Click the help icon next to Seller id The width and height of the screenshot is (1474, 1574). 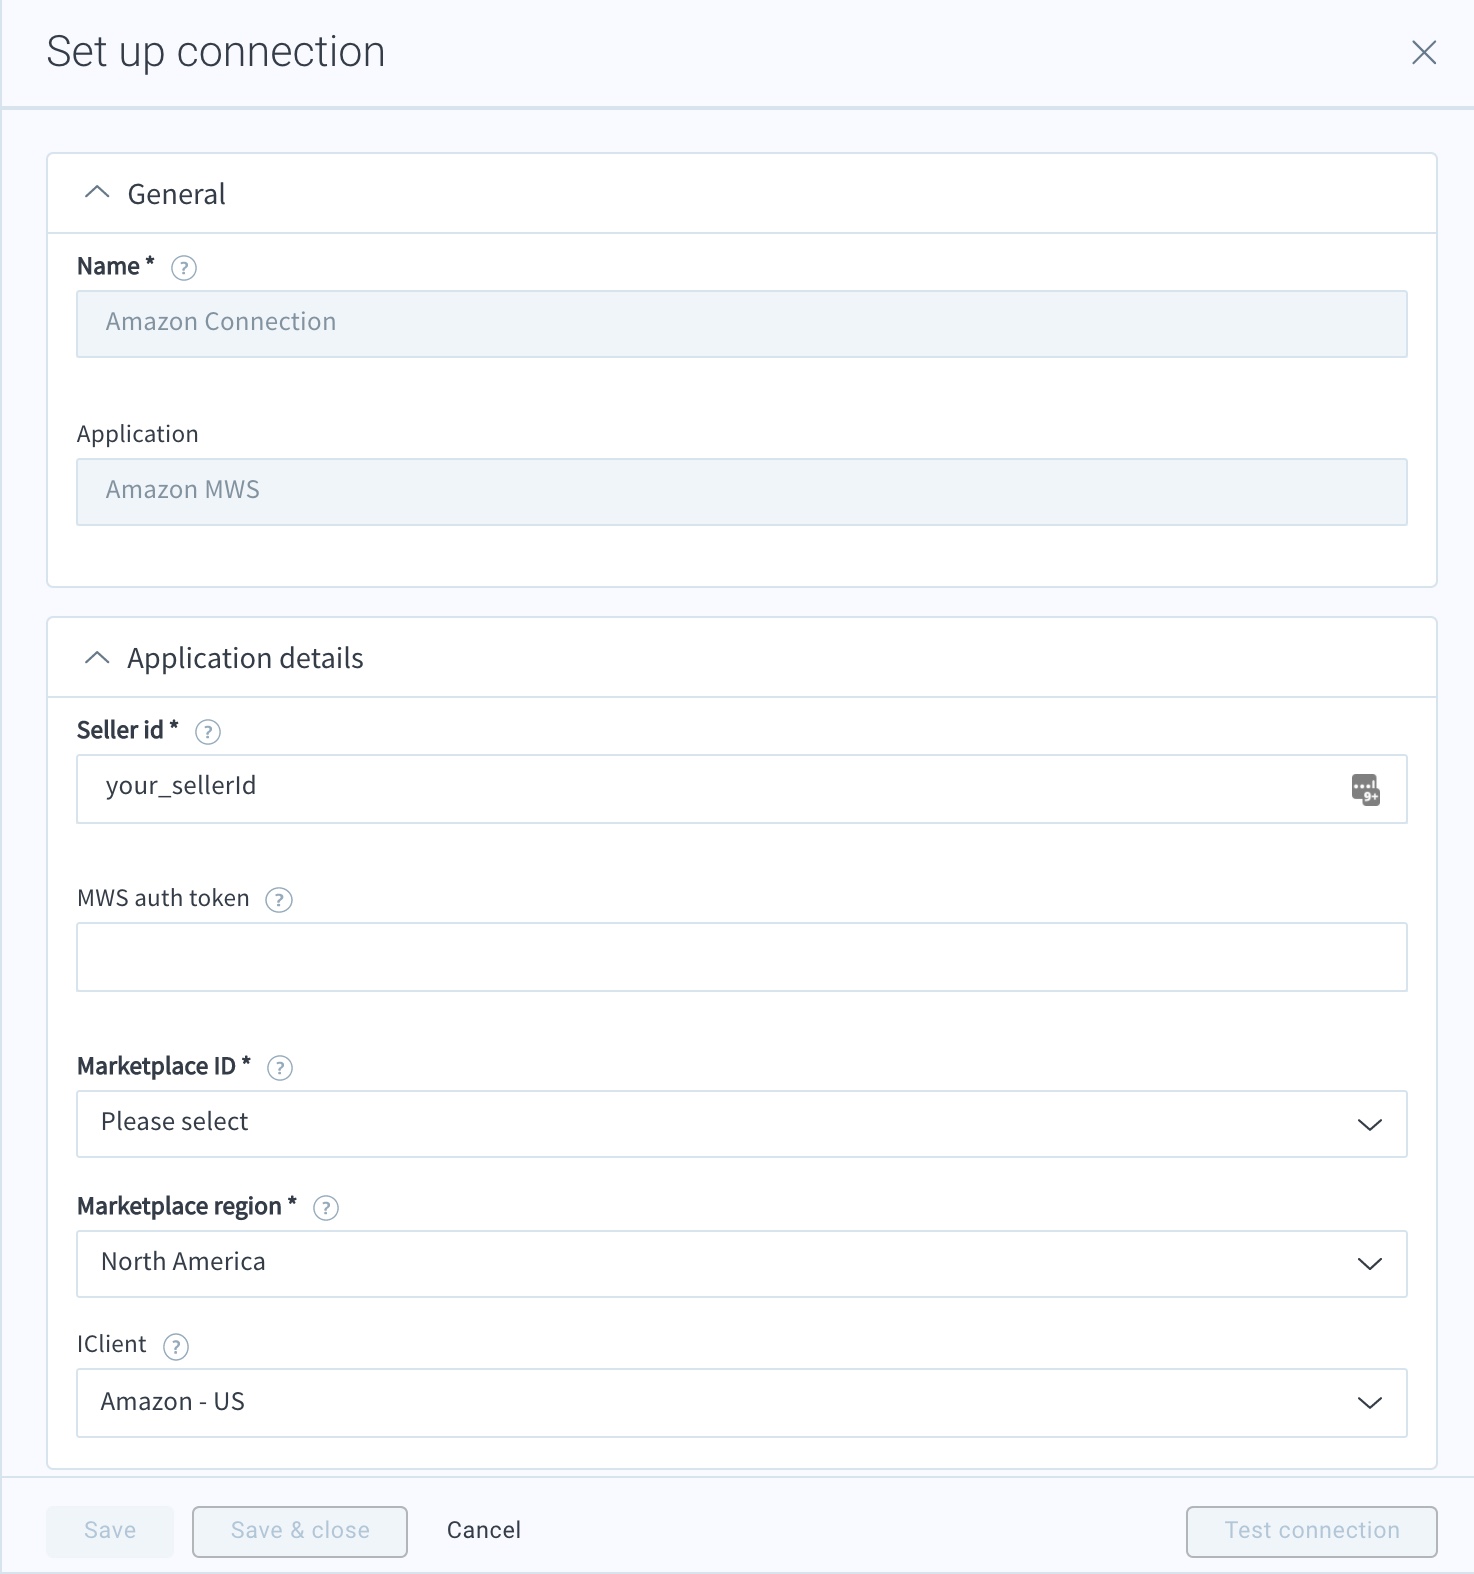tap(208, 731)
